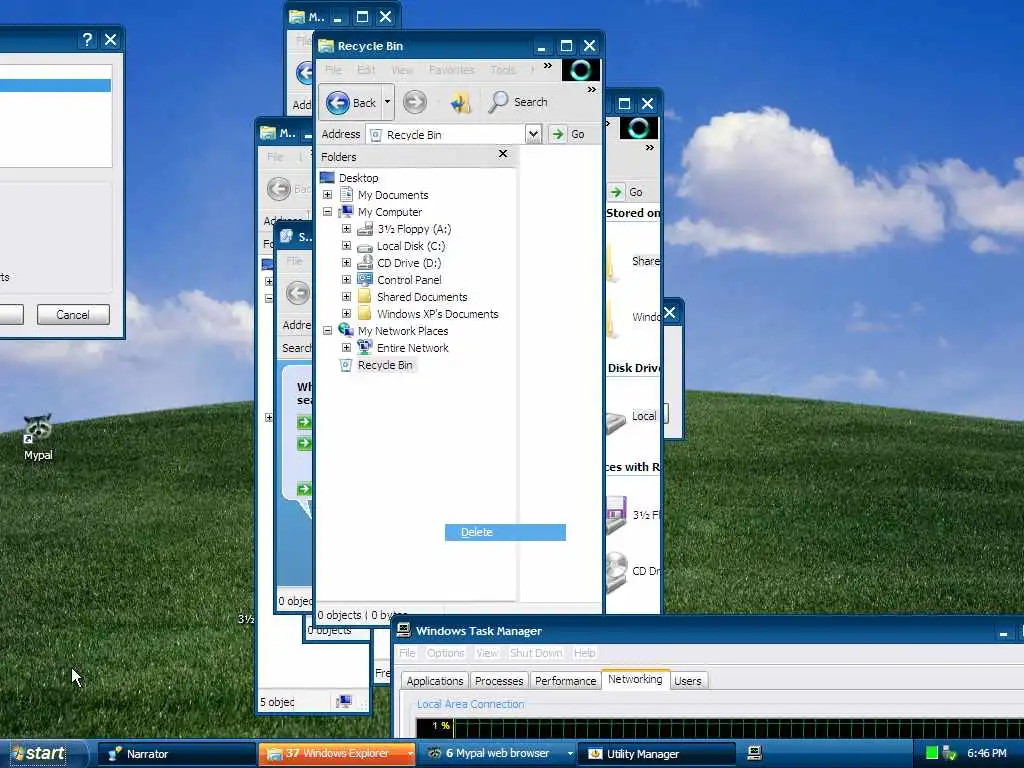Click the Start button

[43, 754]
